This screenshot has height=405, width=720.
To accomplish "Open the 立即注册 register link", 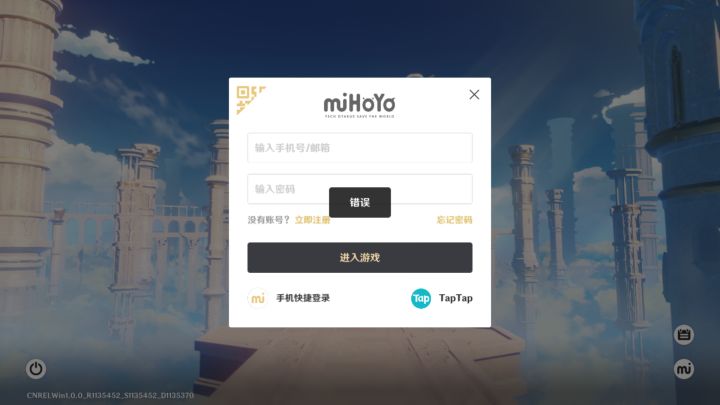I will (x=312, y=220).
